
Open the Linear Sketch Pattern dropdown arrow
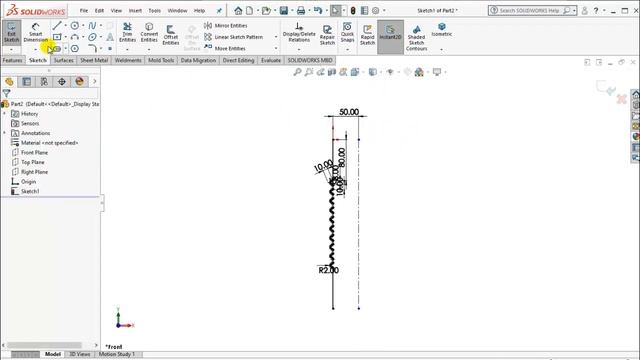tap(276, 37)
